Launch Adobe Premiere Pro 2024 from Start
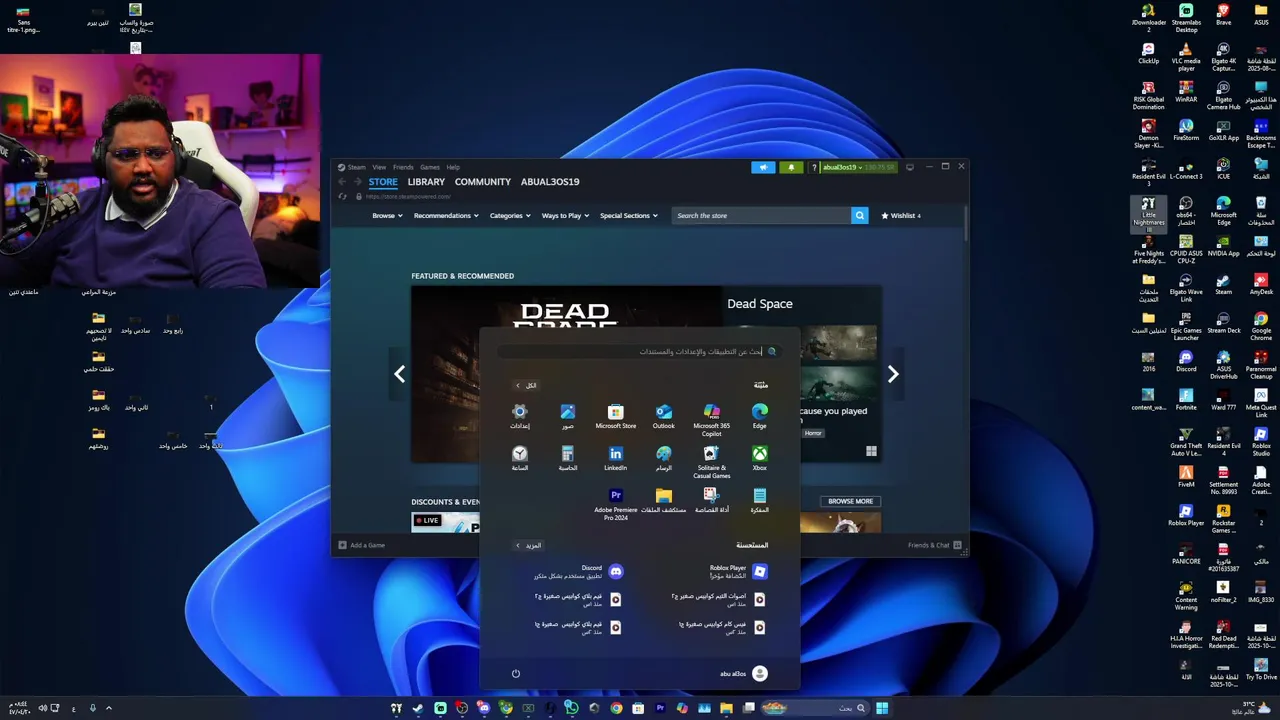 pyautogui.click(x=616, y=504)
